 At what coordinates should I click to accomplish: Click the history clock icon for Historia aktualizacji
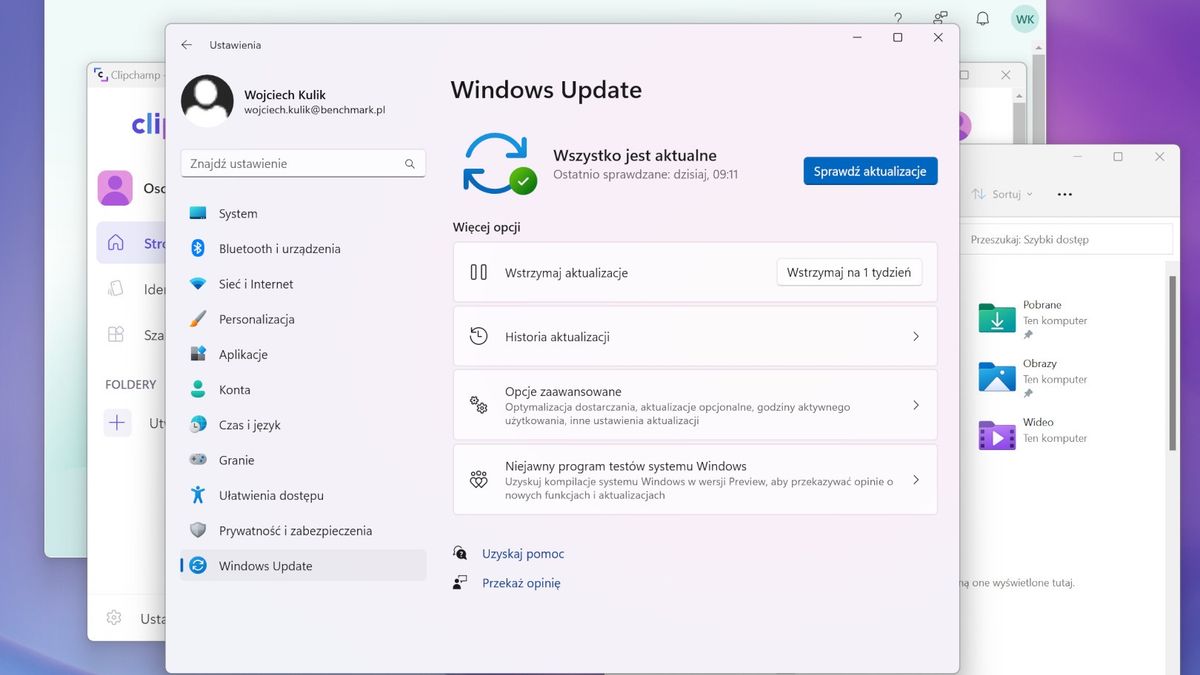479,336
